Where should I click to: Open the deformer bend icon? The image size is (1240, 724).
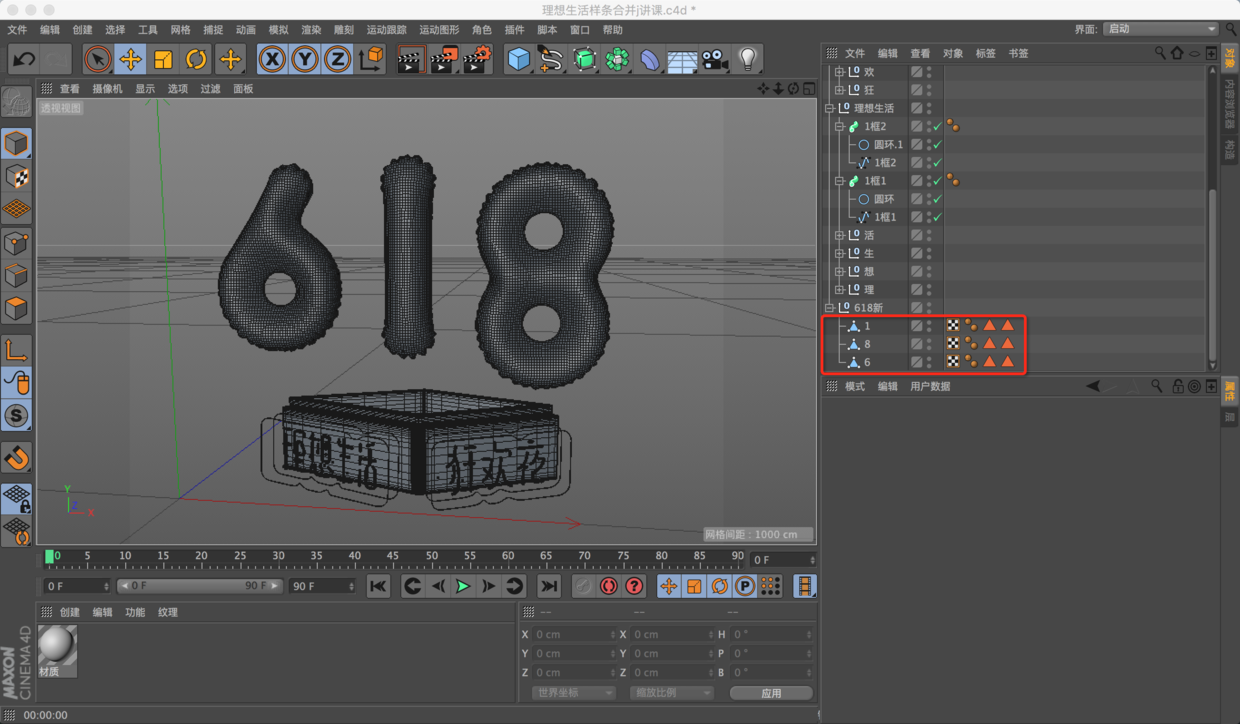650,59
